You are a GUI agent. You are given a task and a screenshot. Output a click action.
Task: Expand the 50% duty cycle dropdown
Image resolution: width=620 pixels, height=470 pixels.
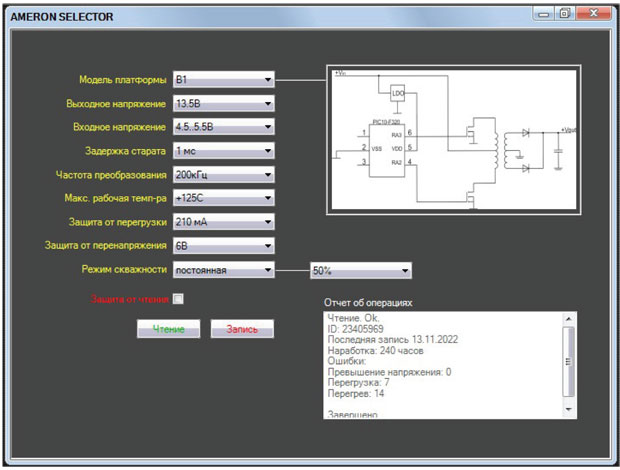pos(361,270)
